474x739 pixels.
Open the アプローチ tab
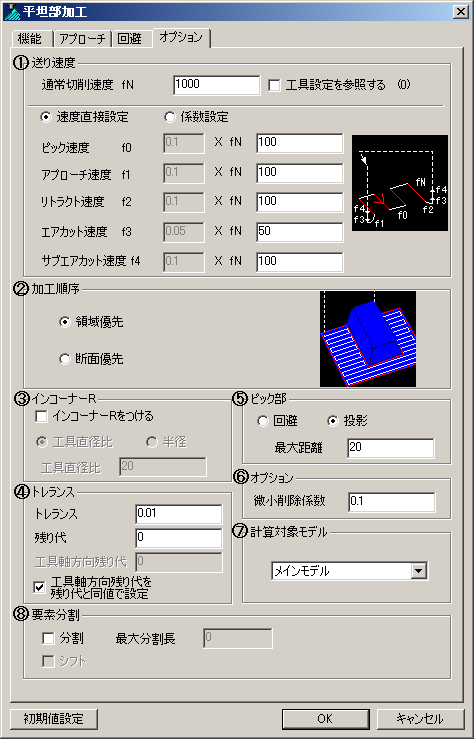pyautogui.click(x=82, y=39)
